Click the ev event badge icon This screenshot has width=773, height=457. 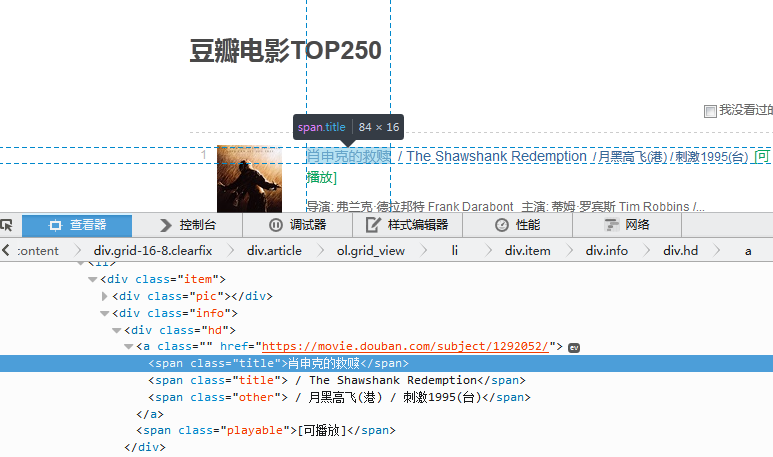click(574, 348)
